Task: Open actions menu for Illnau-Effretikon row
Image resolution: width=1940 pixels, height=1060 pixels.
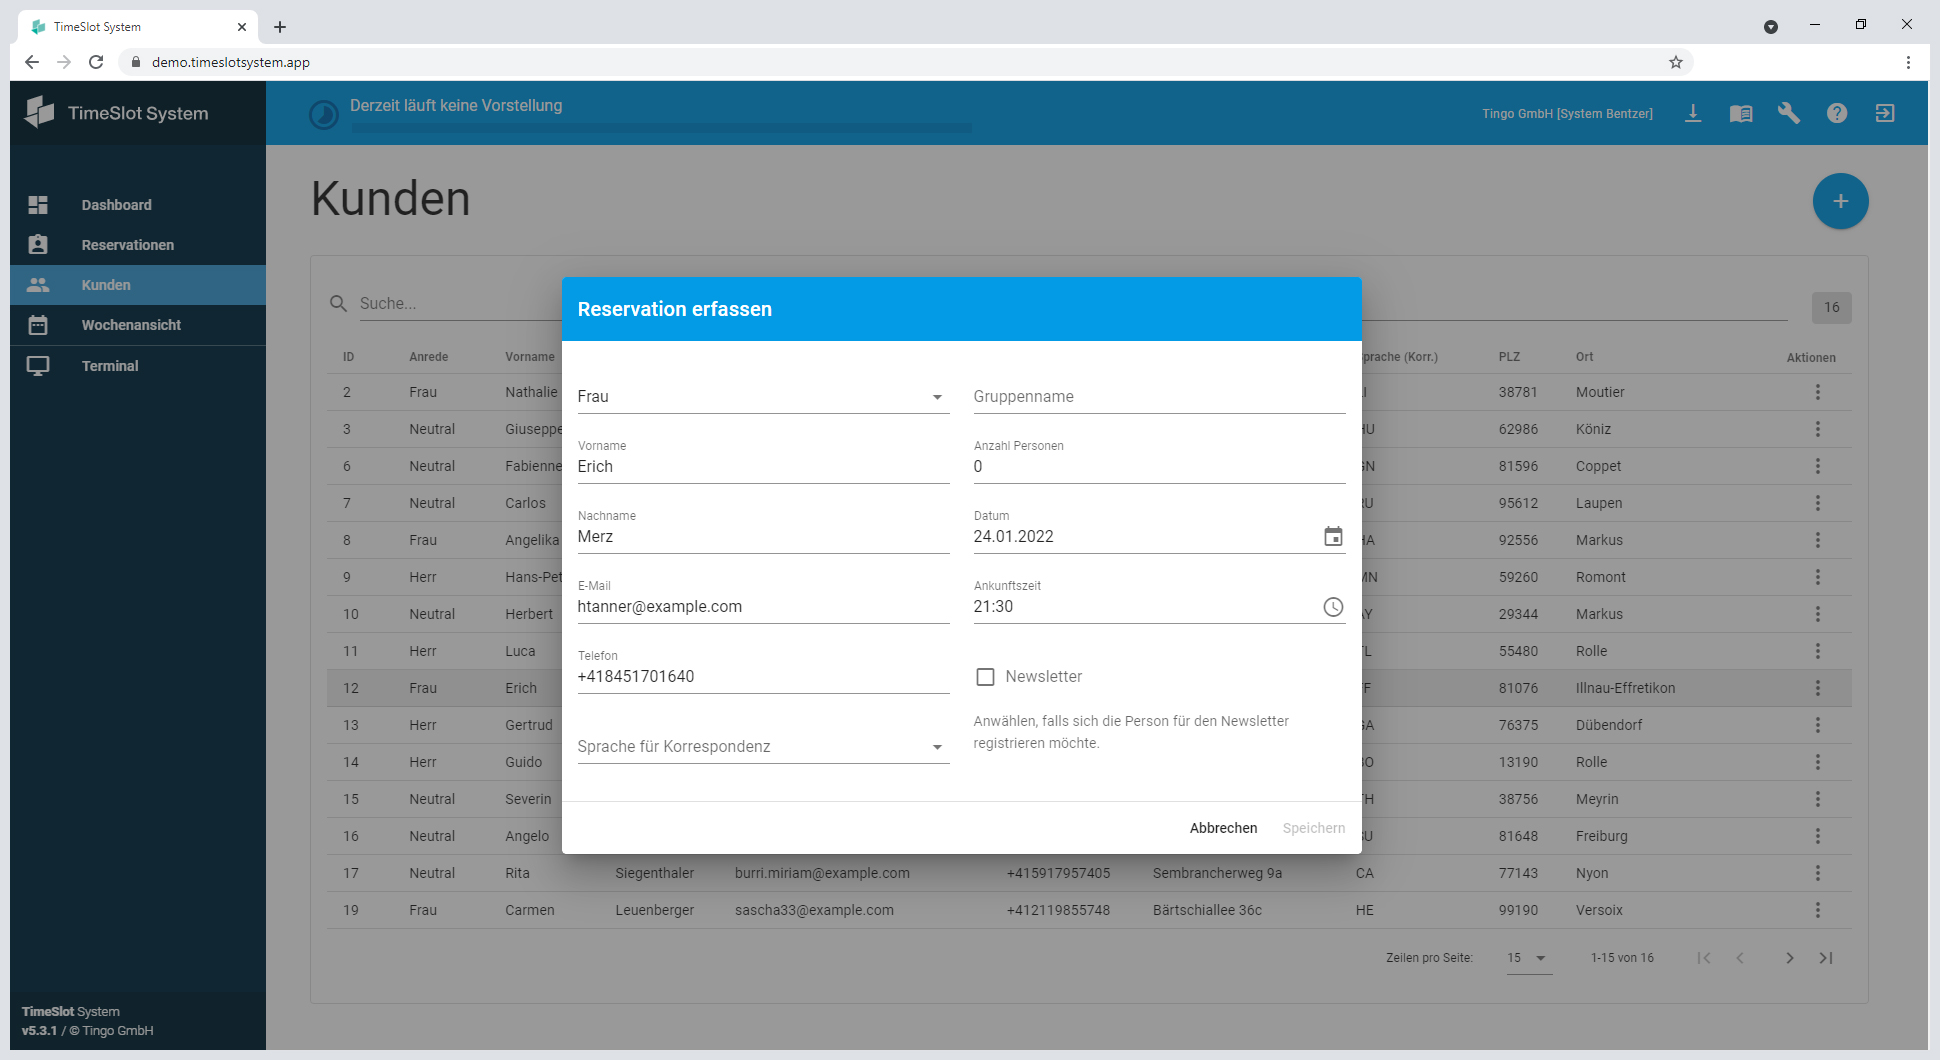Action: click(x=1818, y=688)
